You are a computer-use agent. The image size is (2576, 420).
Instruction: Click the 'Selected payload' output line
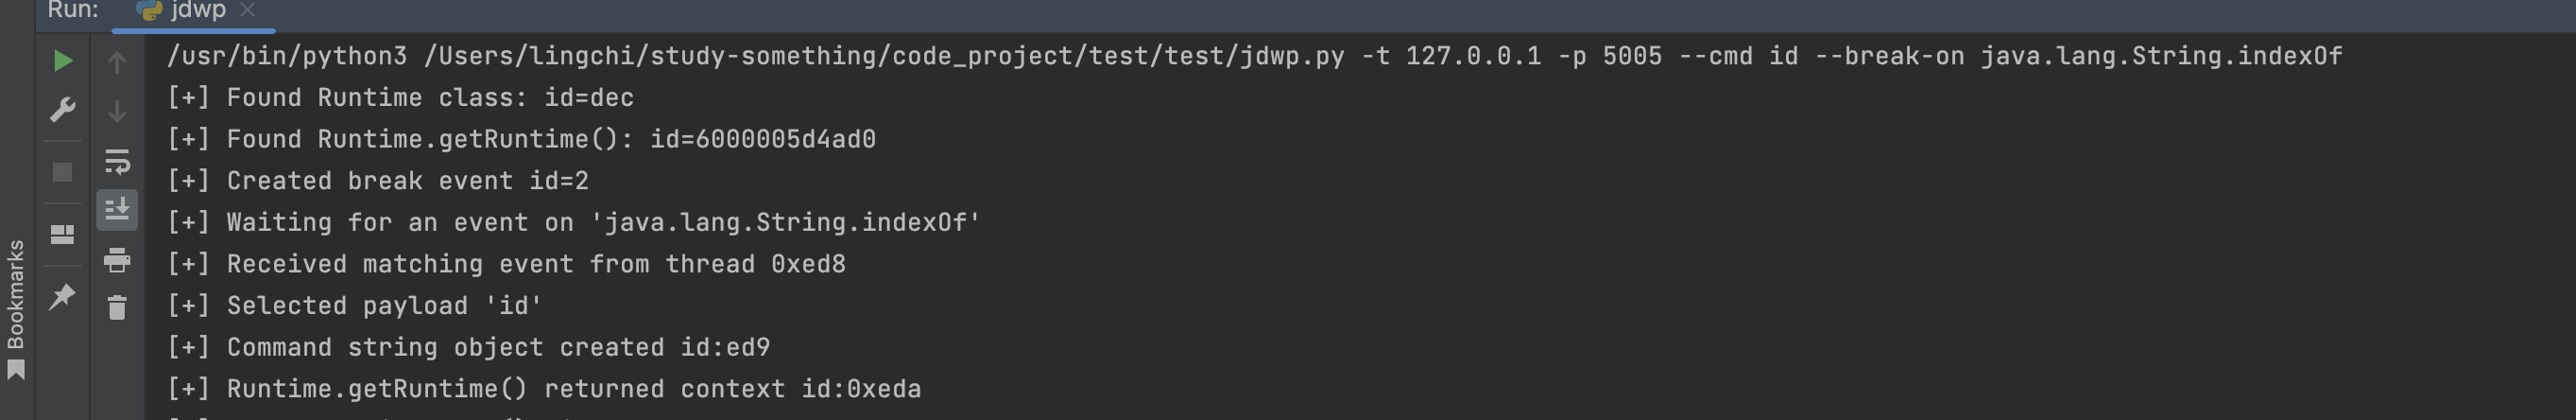pos(384,306)
